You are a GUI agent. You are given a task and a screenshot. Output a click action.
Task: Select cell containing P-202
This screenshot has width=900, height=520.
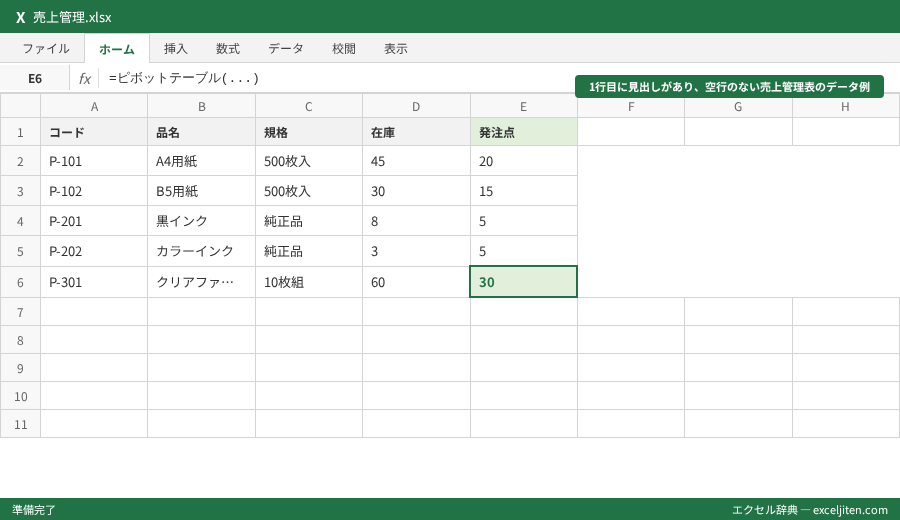(x=94, y=251)
